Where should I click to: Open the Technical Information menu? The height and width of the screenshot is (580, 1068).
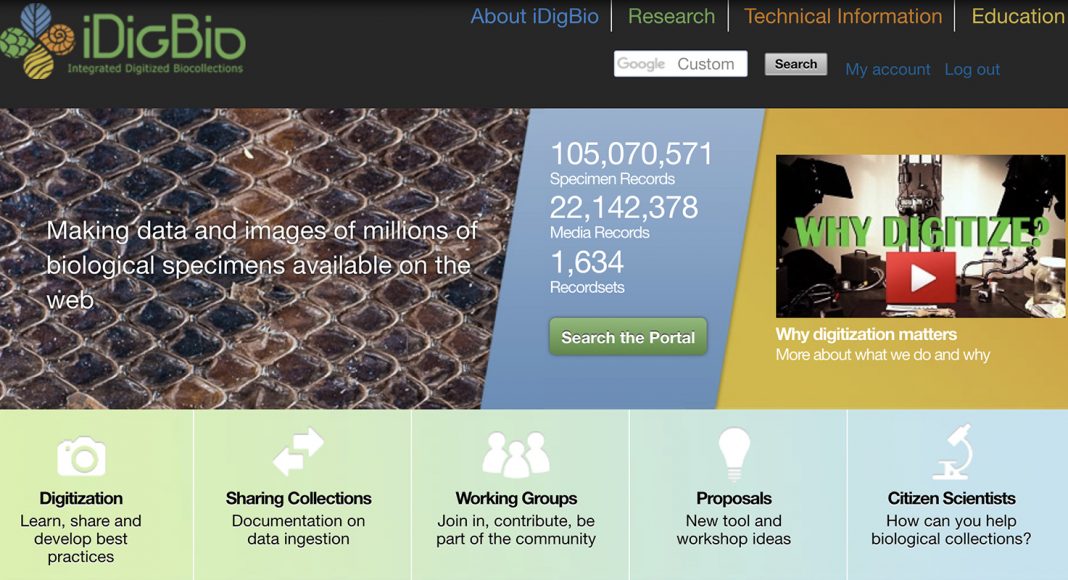pos(843,16)
